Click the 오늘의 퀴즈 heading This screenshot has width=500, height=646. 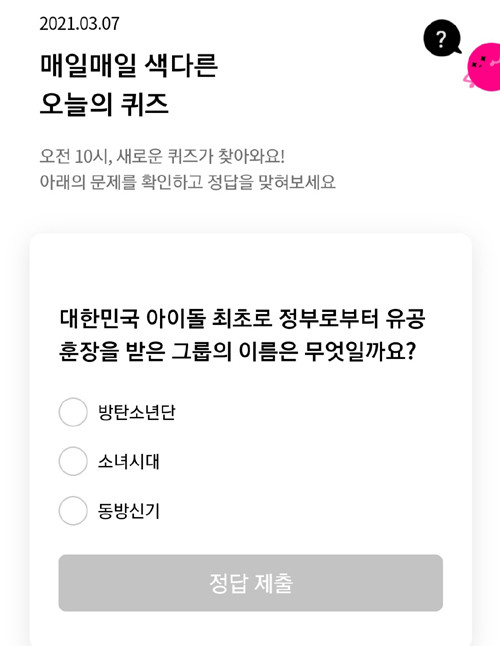tap(104, 104)
